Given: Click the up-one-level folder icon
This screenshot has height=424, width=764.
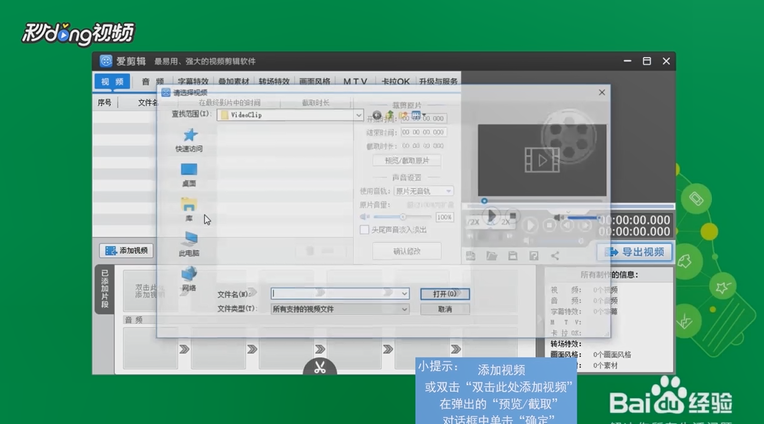Looking at the screenshot, I should [390, 115].
